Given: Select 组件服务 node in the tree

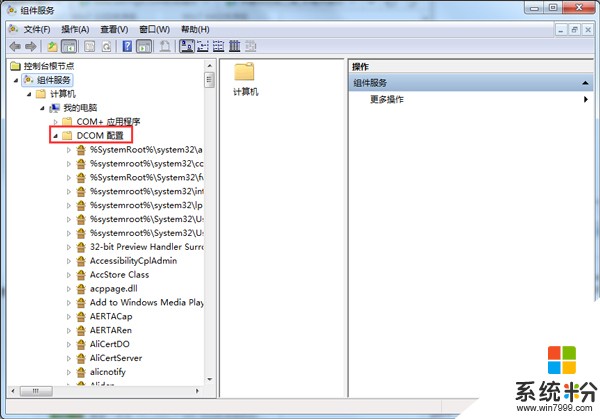Looking at the screenshot, I should tap(54, 80).
